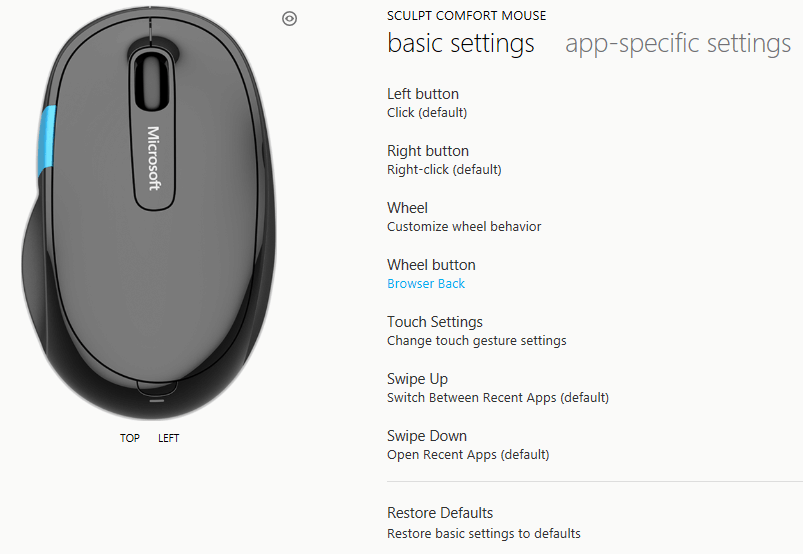Click Switch Between Recent Apps (default) text
The width and height of the screenshot is (803, 554).
(x=498, y=398)
